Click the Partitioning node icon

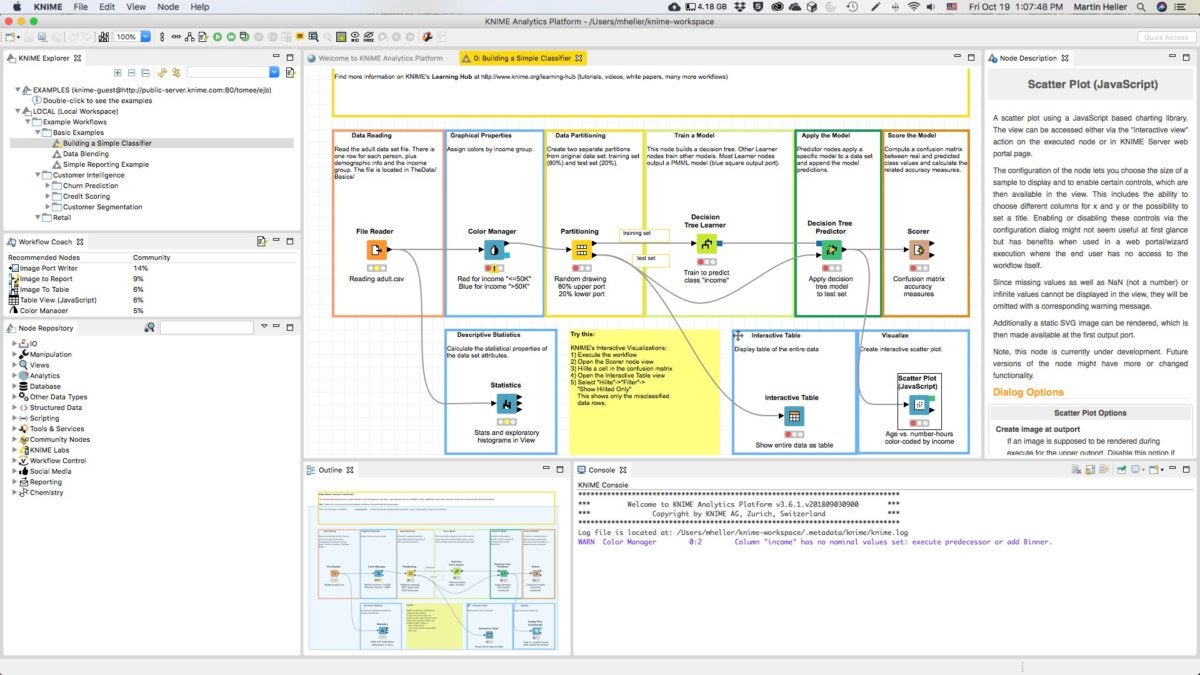pyautogui.click(x=580, y=250)
